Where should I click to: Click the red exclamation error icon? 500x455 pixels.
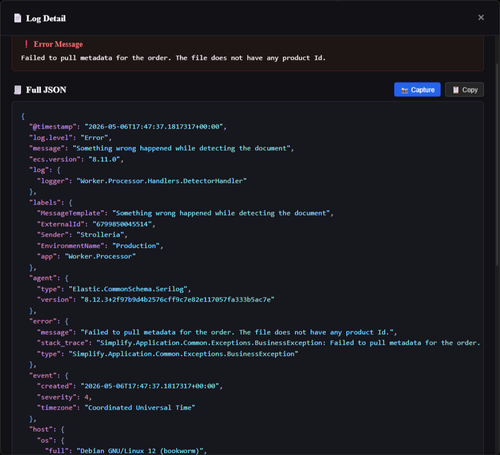tap(26, 44)
